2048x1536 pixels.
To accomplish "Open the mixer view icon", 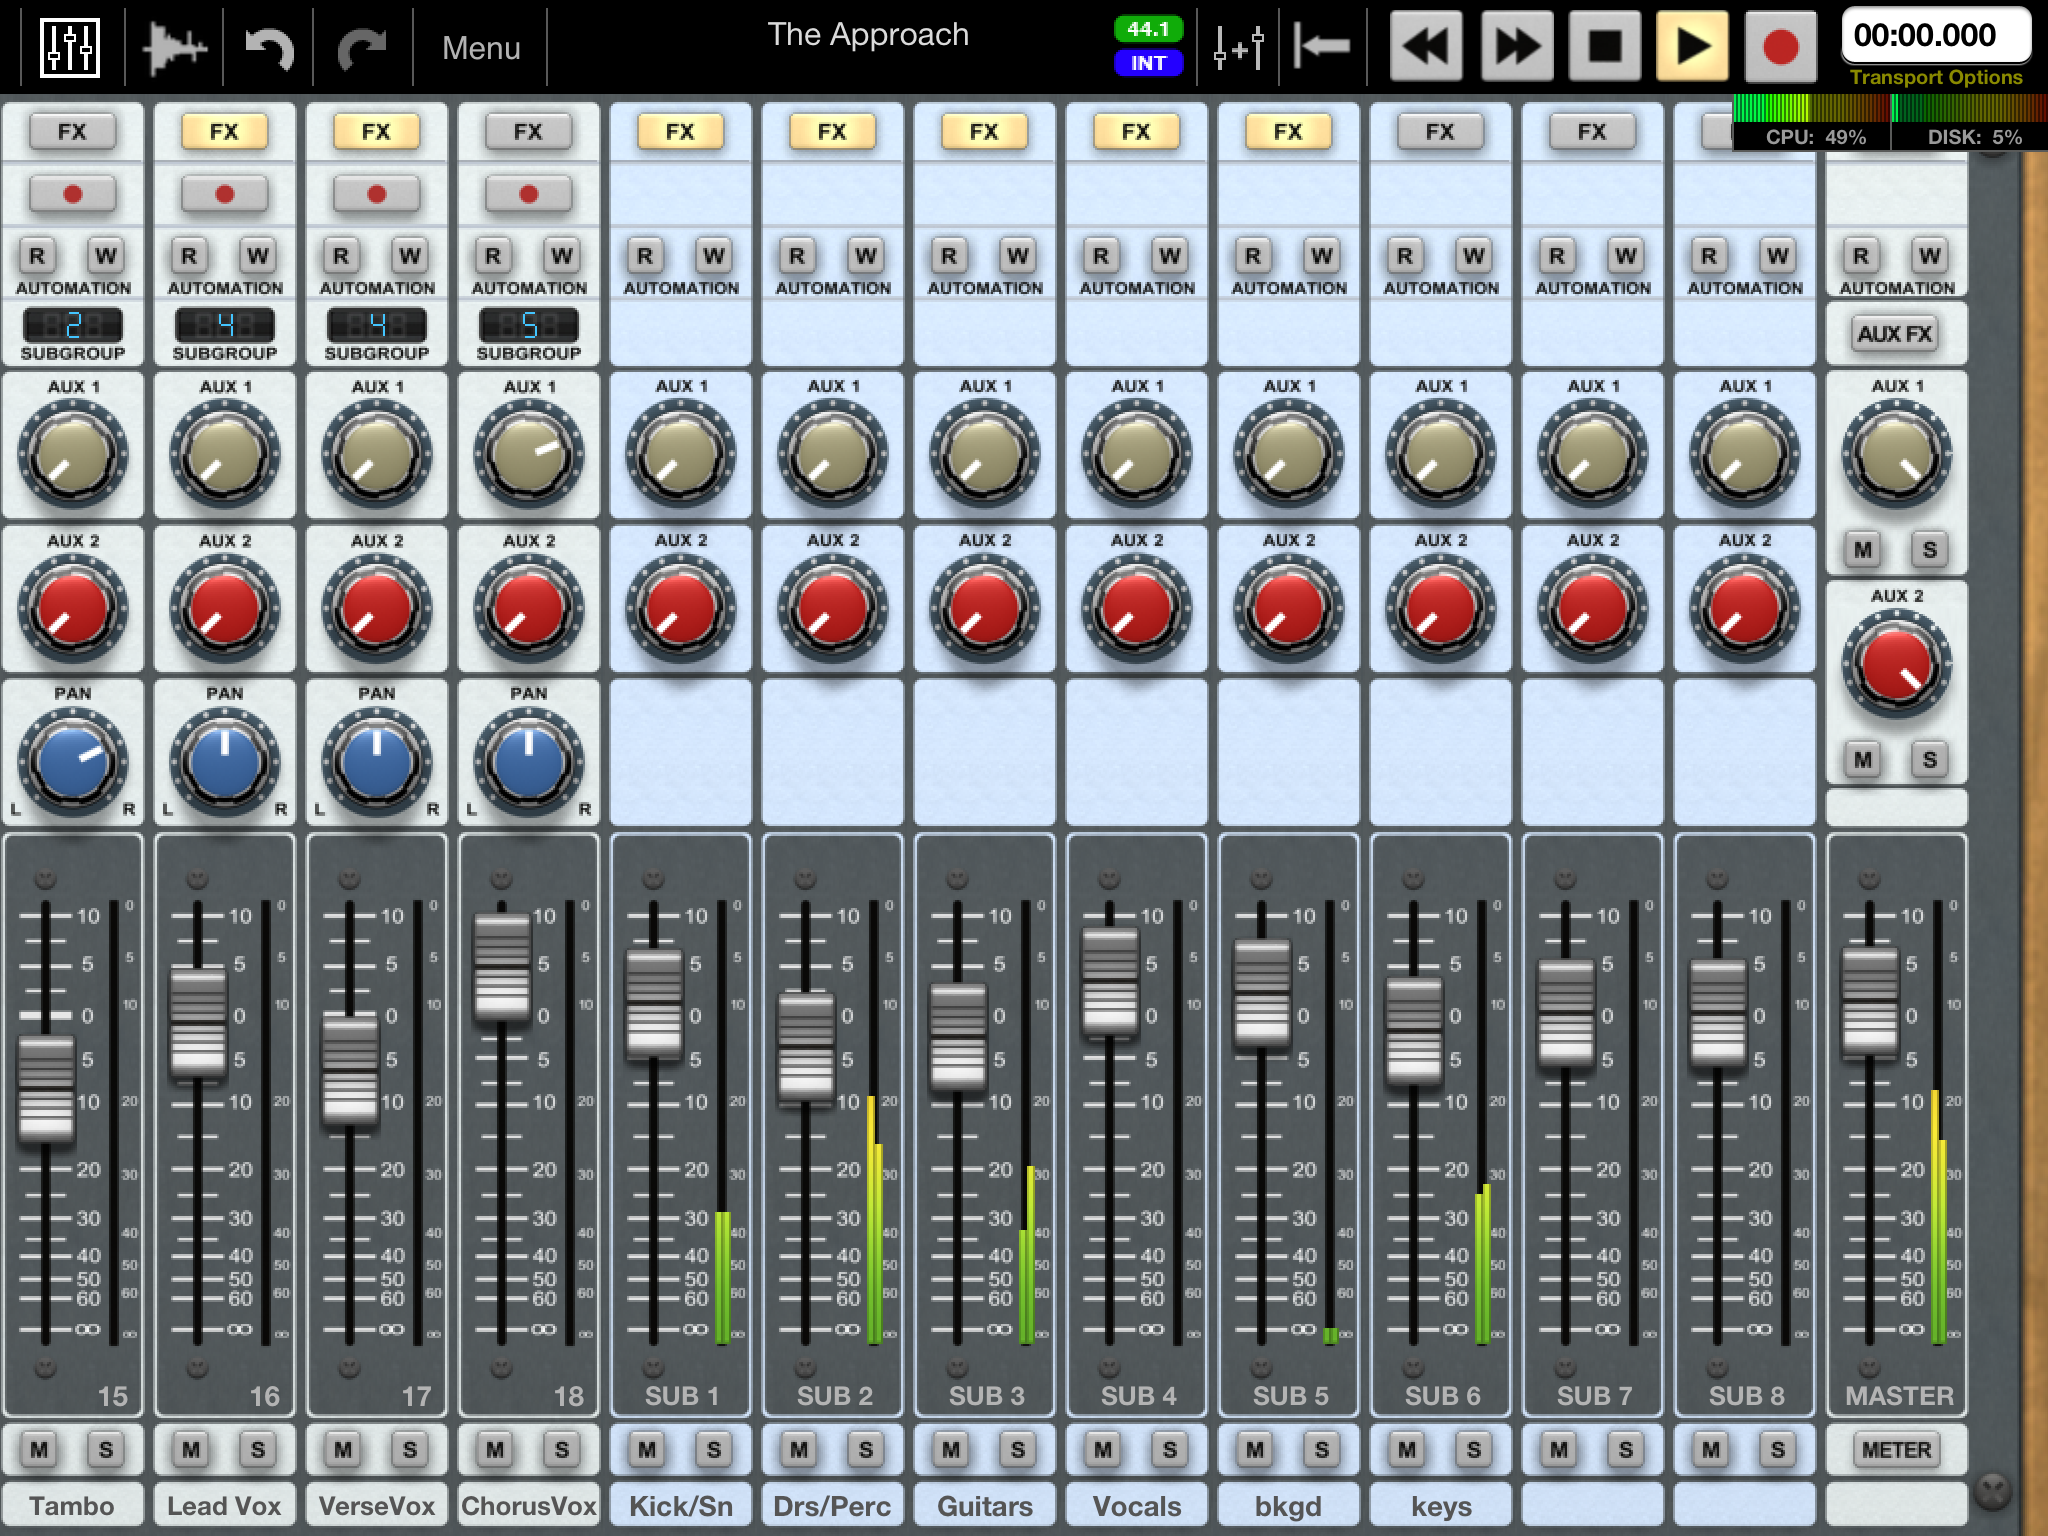I will coord(70,47).
